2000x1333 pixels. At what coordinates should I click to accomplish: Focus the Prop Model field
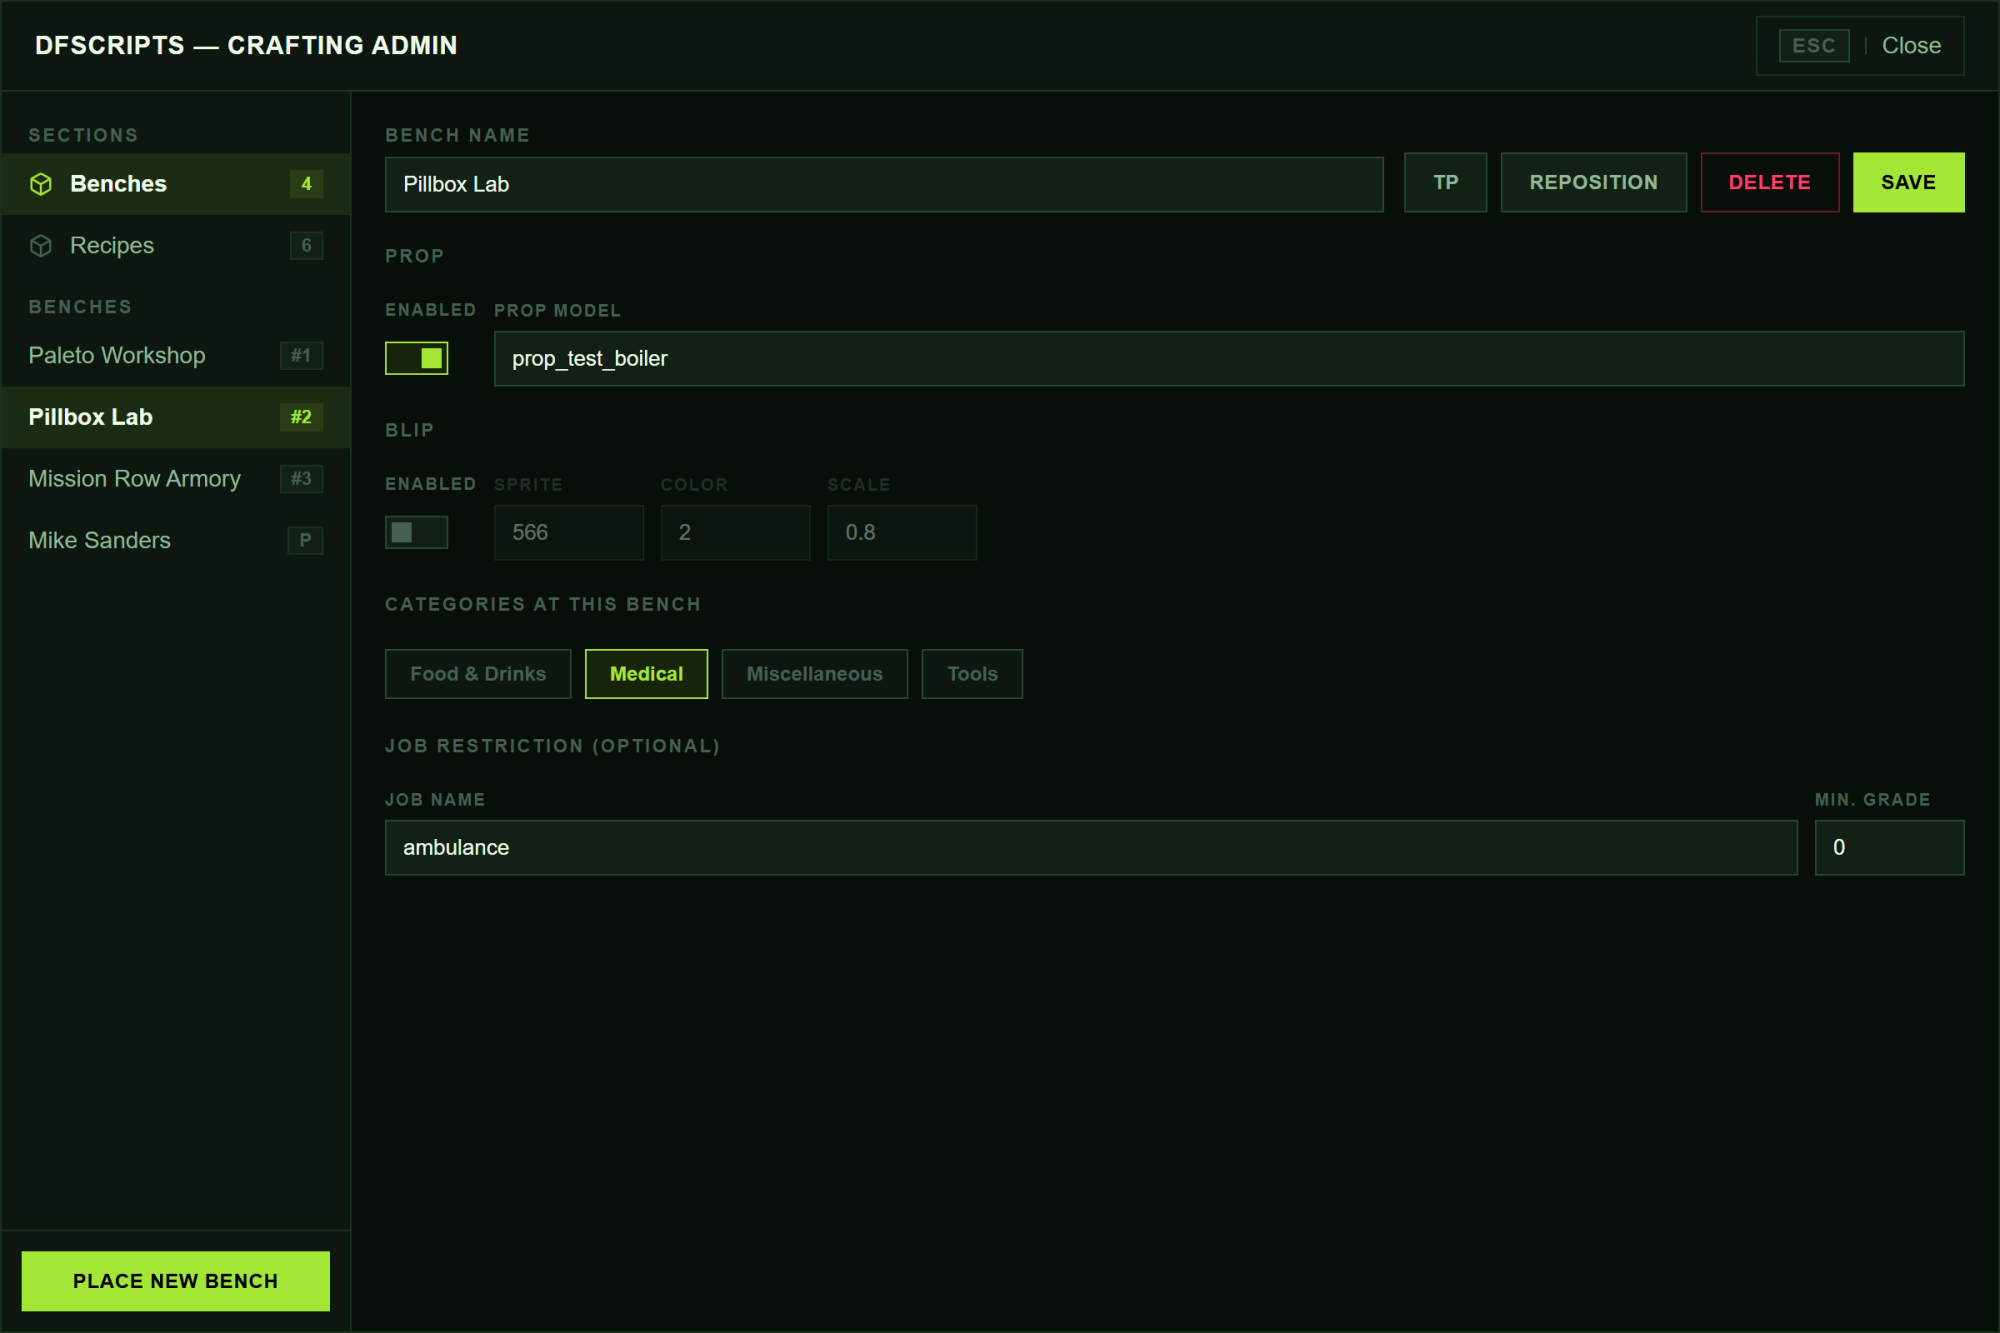coord(1229,359)
